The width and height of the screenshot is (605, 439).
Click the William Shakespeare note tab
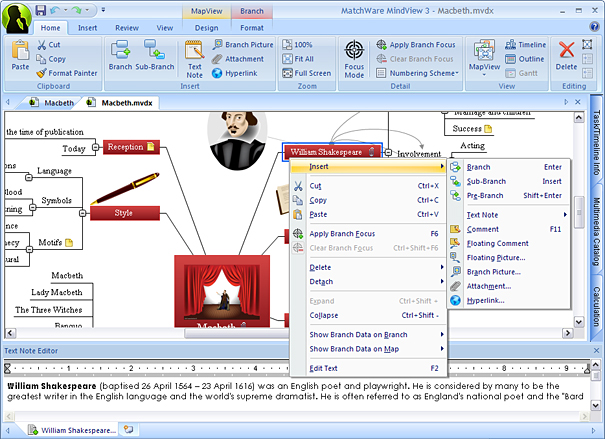[x=72, y=430]
